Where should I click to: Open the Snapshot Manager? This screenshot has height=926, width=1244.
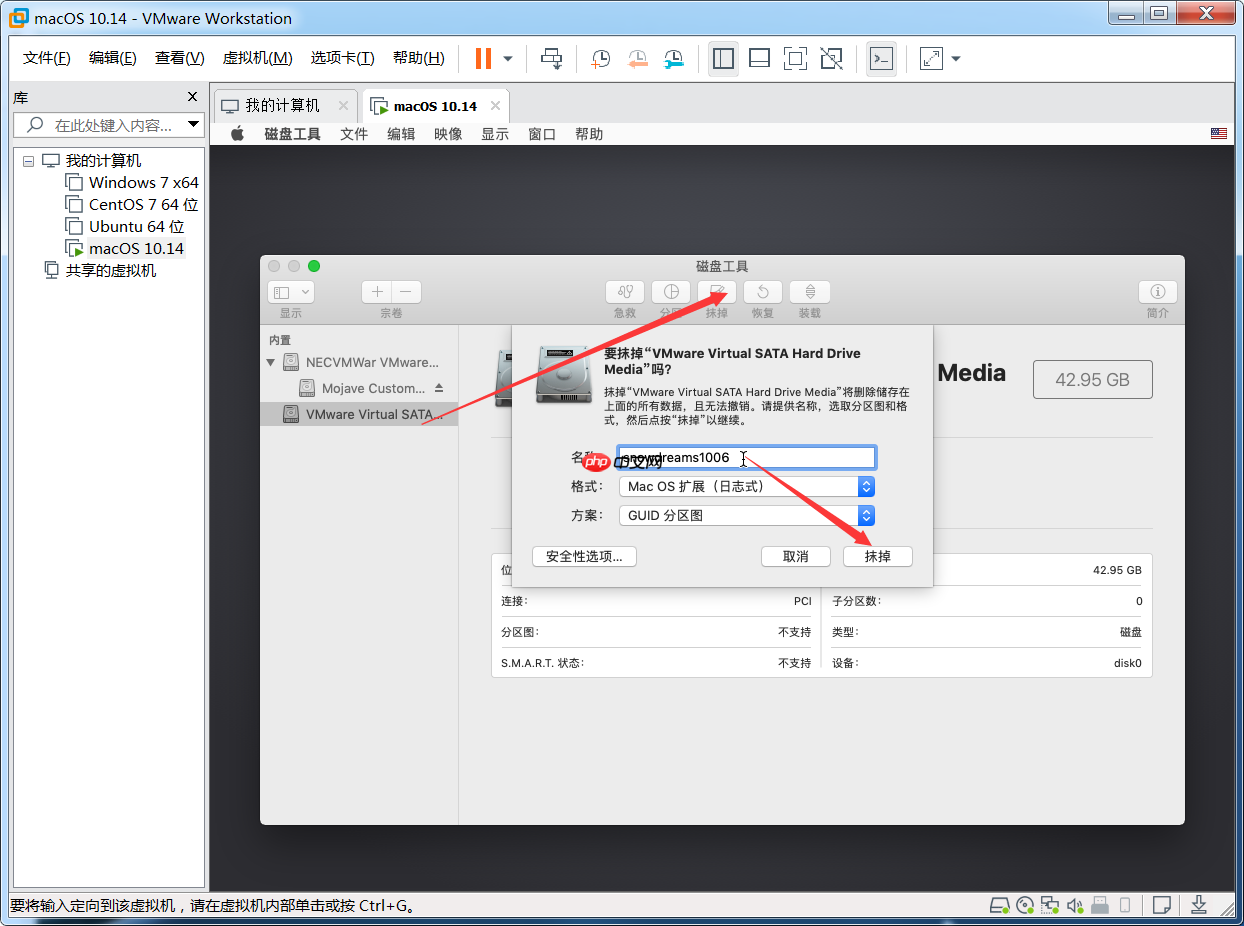(673, 58)
